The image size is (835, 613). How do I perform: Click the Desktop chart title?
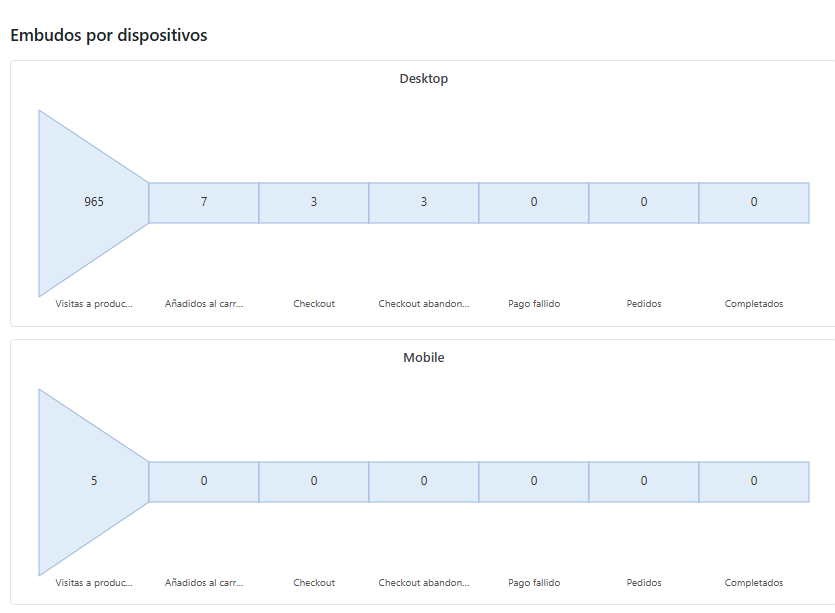(424, 79)
